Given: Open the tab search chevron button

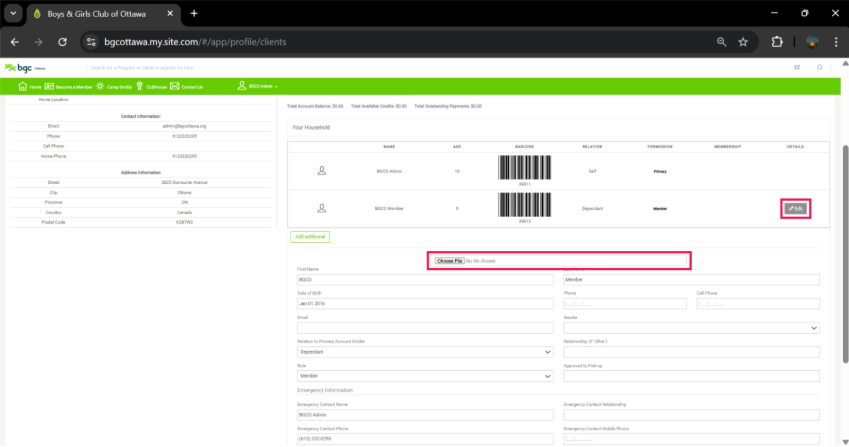Looking at the screenshot, I should 13,14.
